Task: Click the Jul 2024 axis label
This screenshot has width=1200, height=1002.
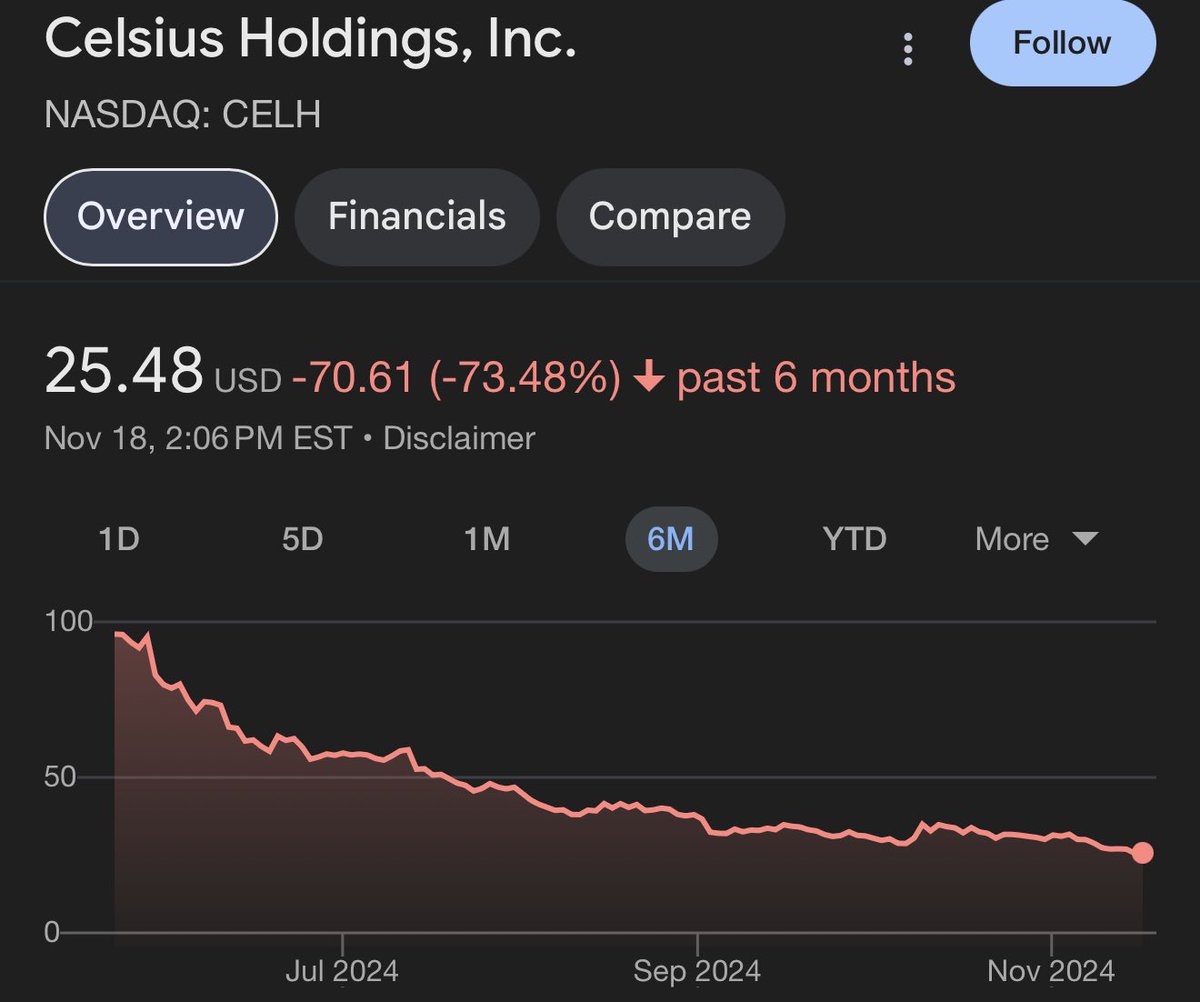Action: tap(342, 970)
